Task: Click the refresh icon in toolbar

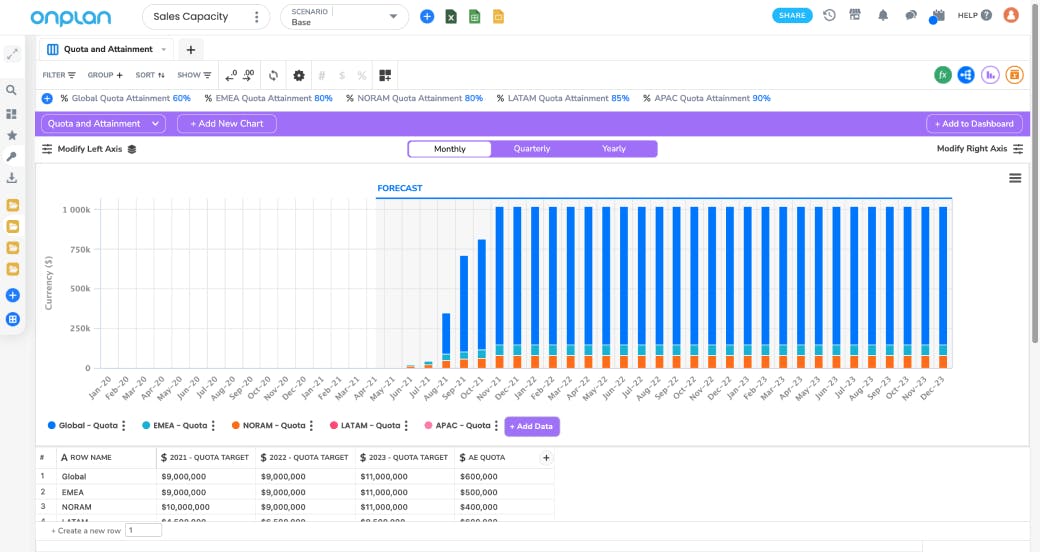Action: tap(273, 75)
